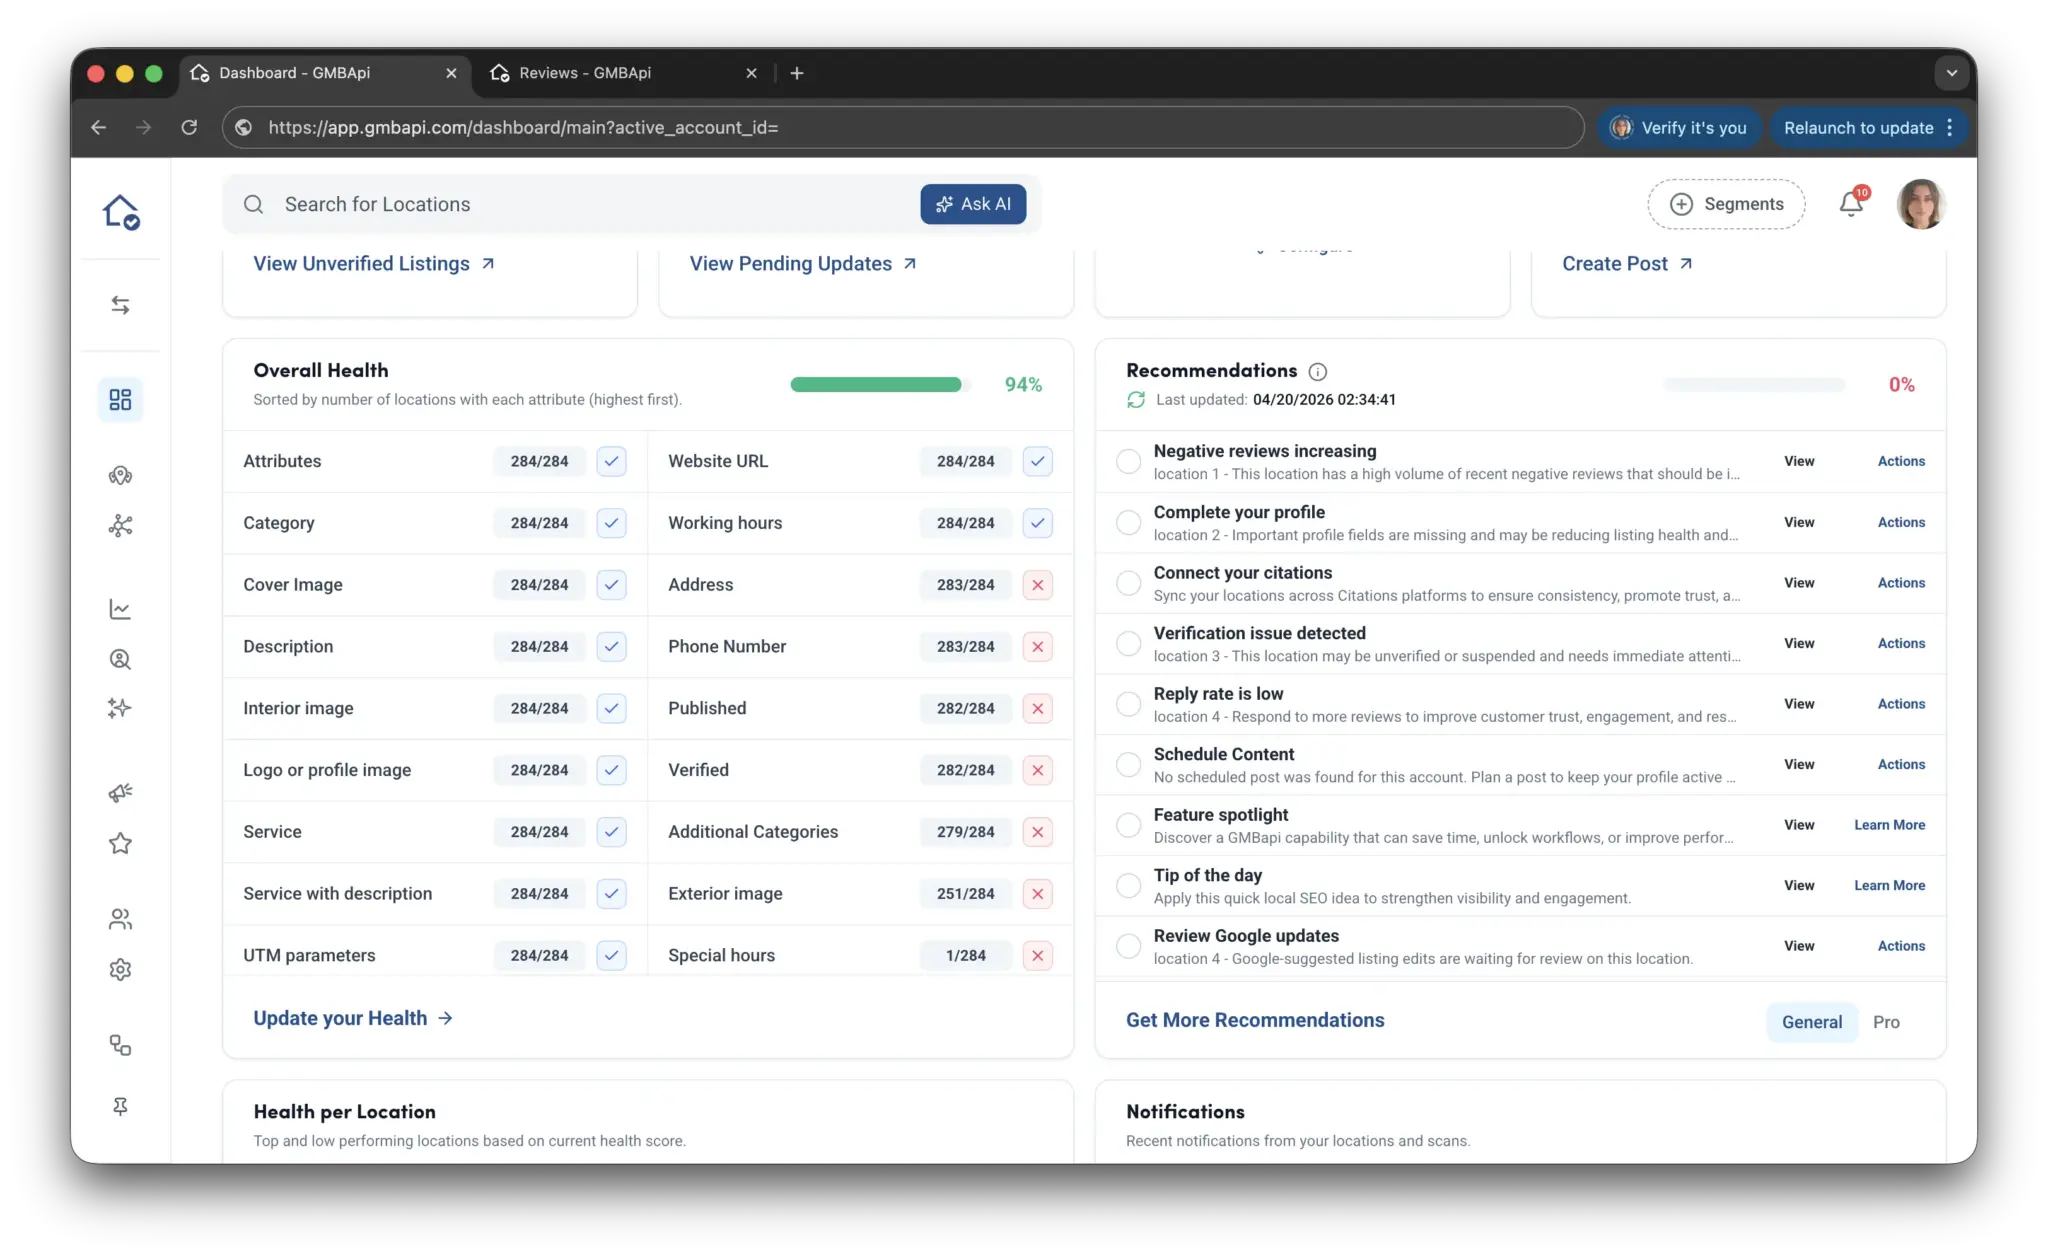Toggle the Tip of the day circle

coord(1128,886)
